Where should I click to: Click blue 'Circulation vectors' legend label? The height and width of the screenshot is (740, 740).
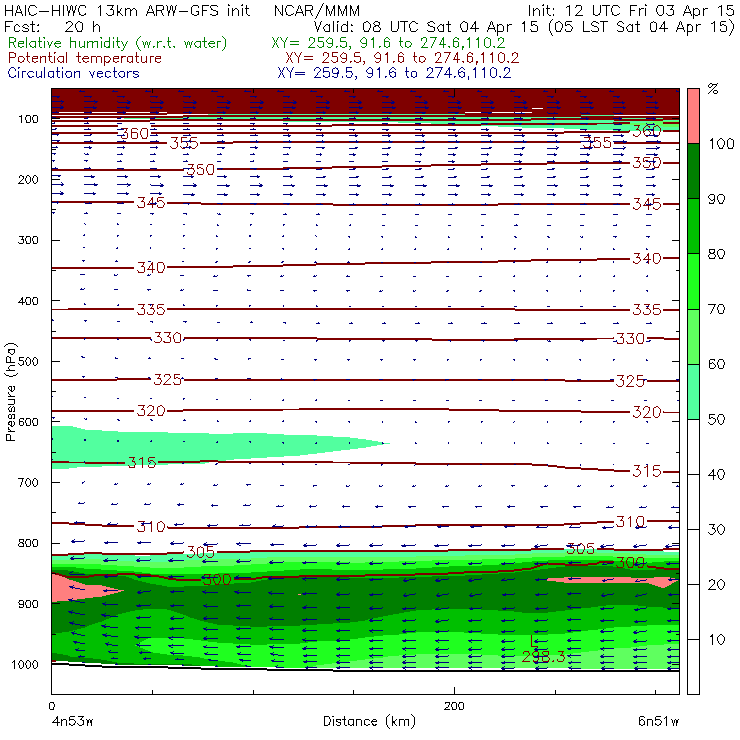73,73
